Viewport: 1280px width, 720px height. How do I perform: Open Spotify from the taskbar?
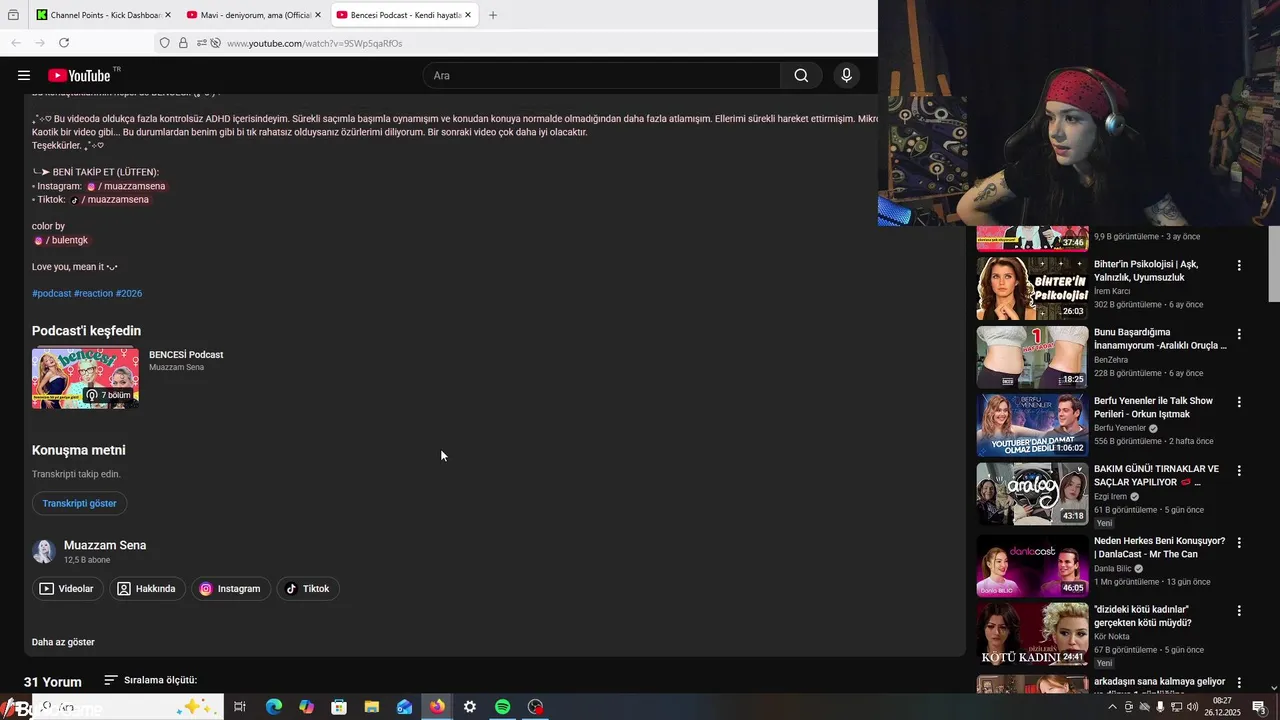(502, 707)
